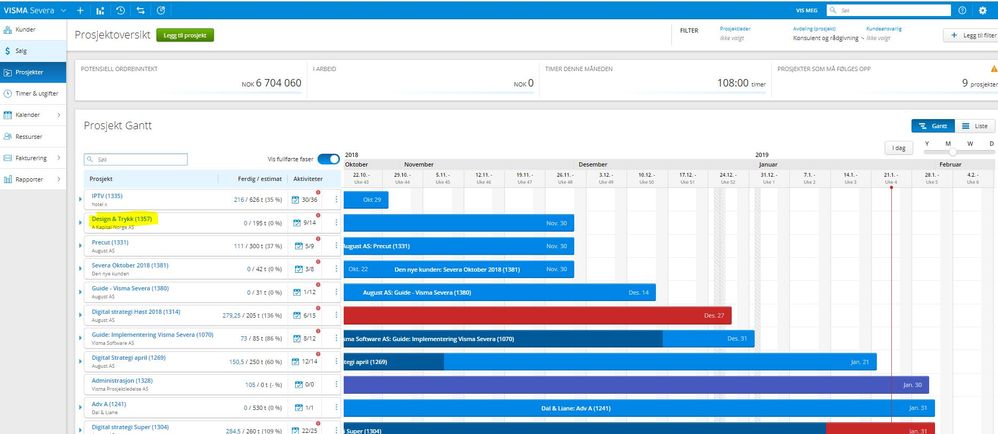
Task: Open the Administrasjon (1328) project link
Action: [x=122, y=381]
